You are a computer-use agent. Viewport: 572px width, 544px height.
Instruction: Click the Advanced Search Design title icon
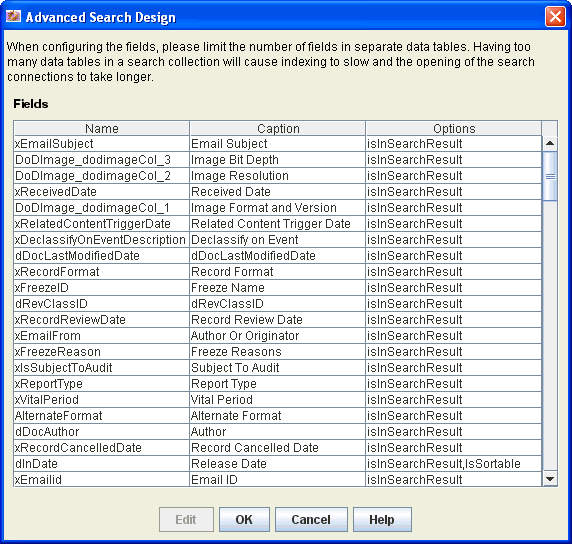tap(13, 16)
